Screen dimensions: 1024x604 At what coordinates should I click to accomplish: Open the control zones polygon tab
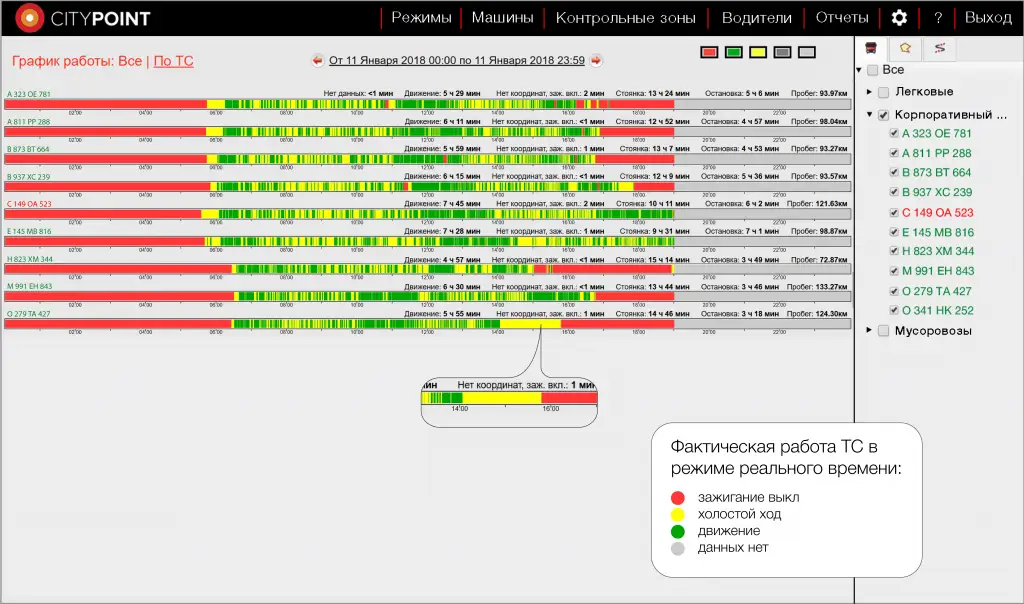pyautogui.click(x=905, y=48)
